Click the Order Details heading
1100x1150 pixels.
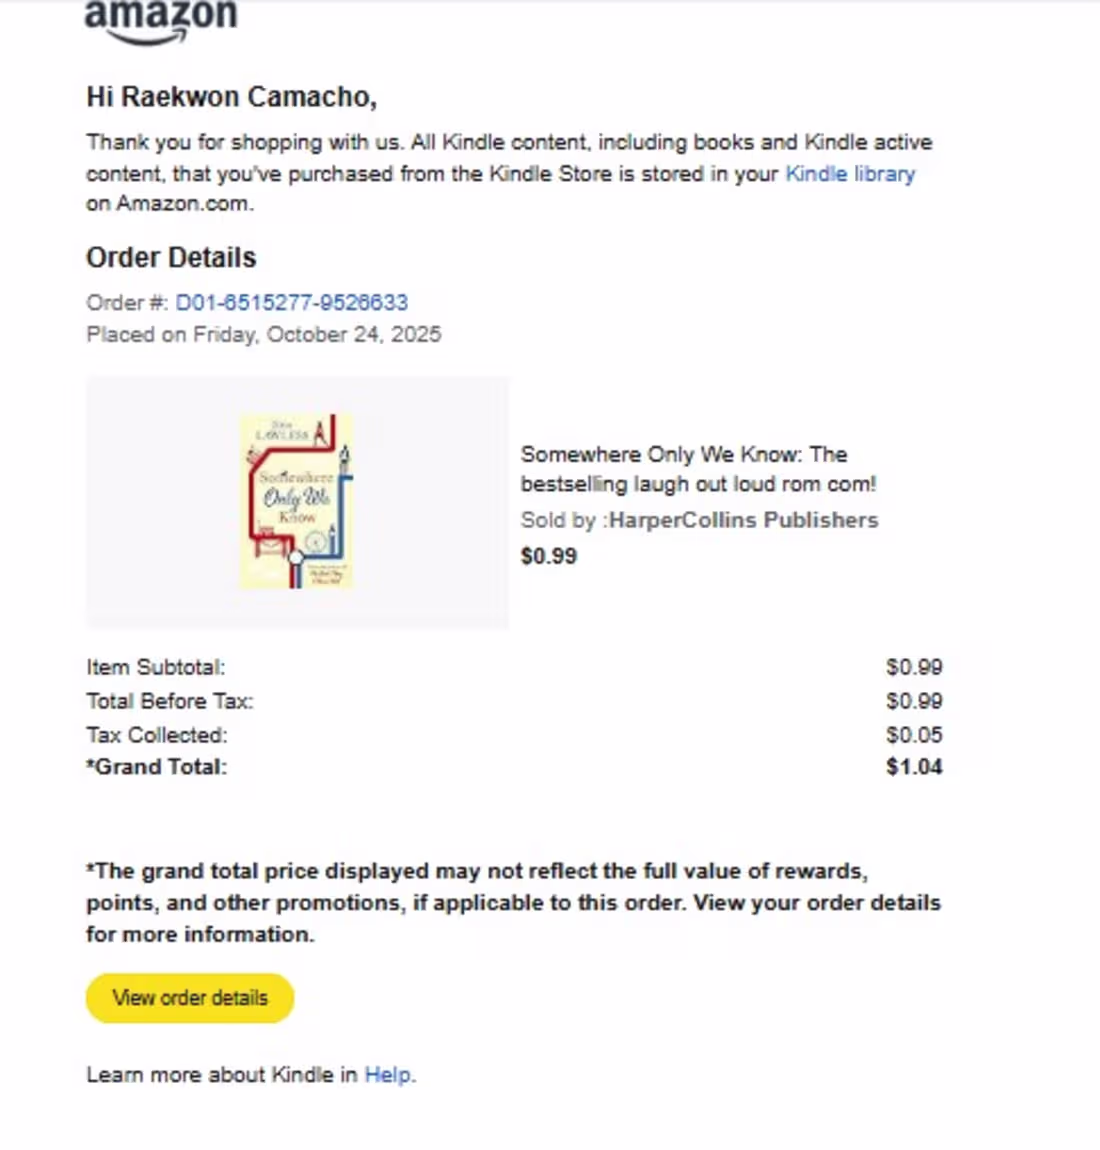(x=171, y=258)
